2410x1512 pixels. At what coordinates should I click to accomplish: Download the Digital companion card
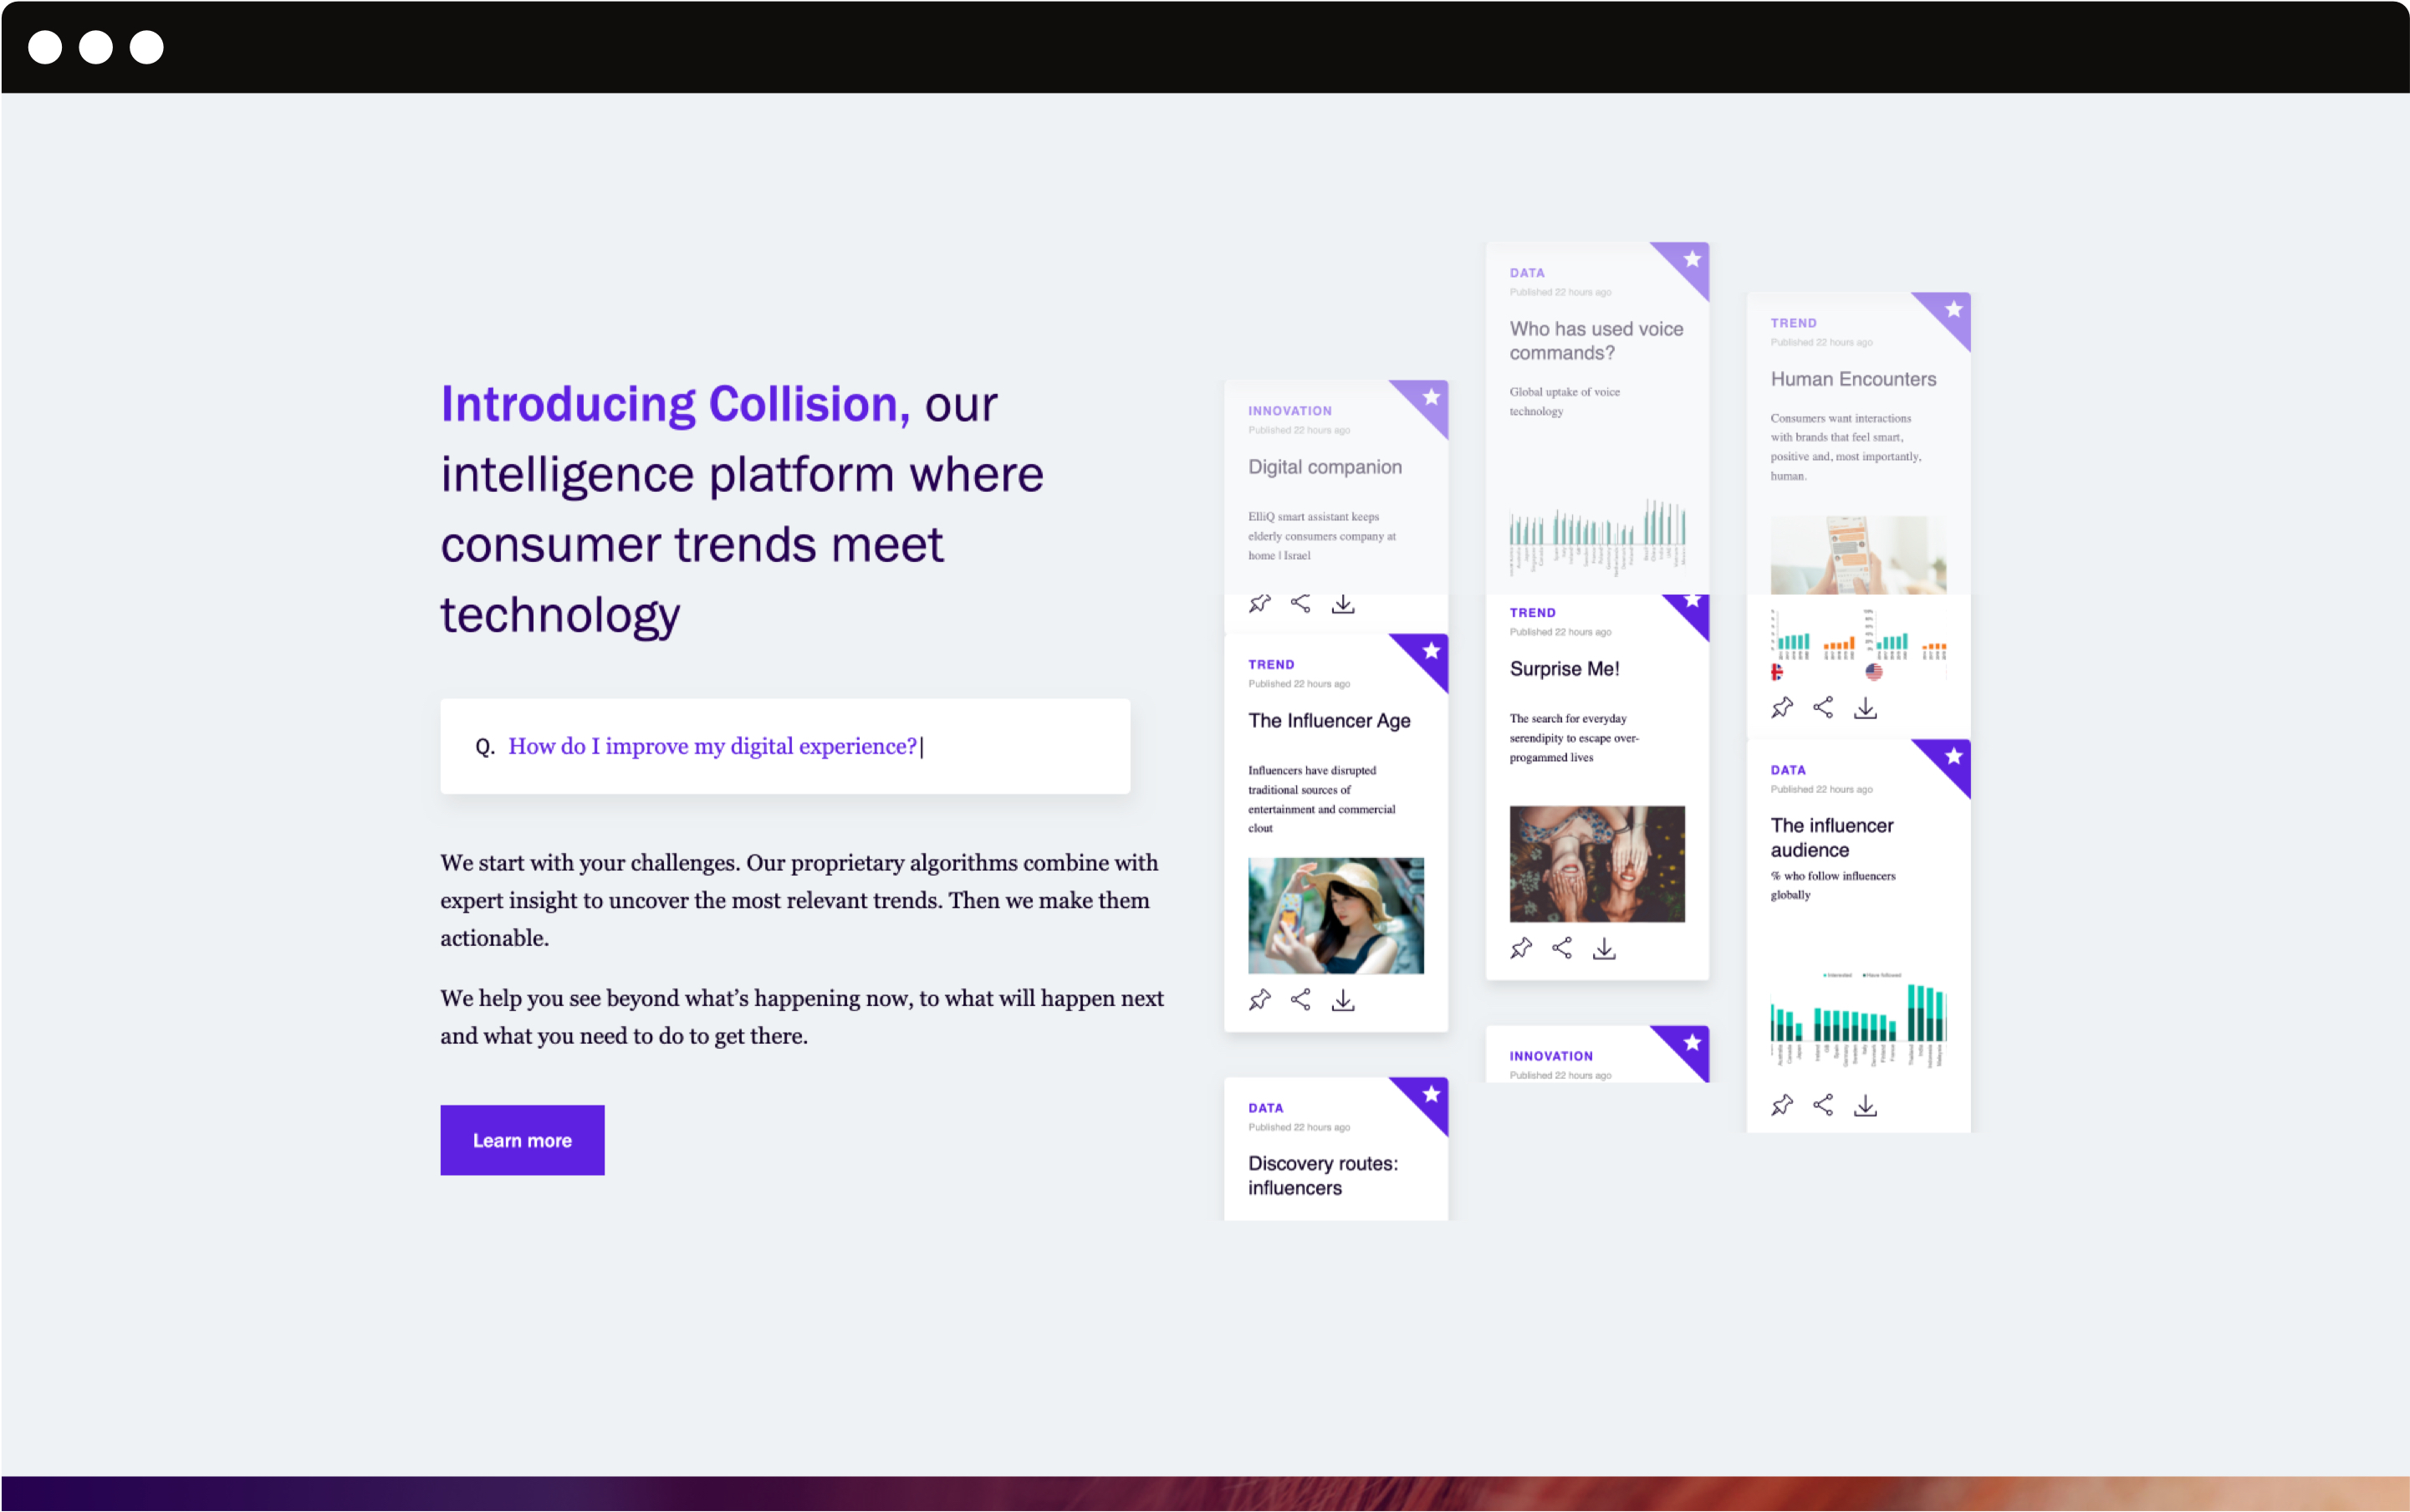(1343, 603)
